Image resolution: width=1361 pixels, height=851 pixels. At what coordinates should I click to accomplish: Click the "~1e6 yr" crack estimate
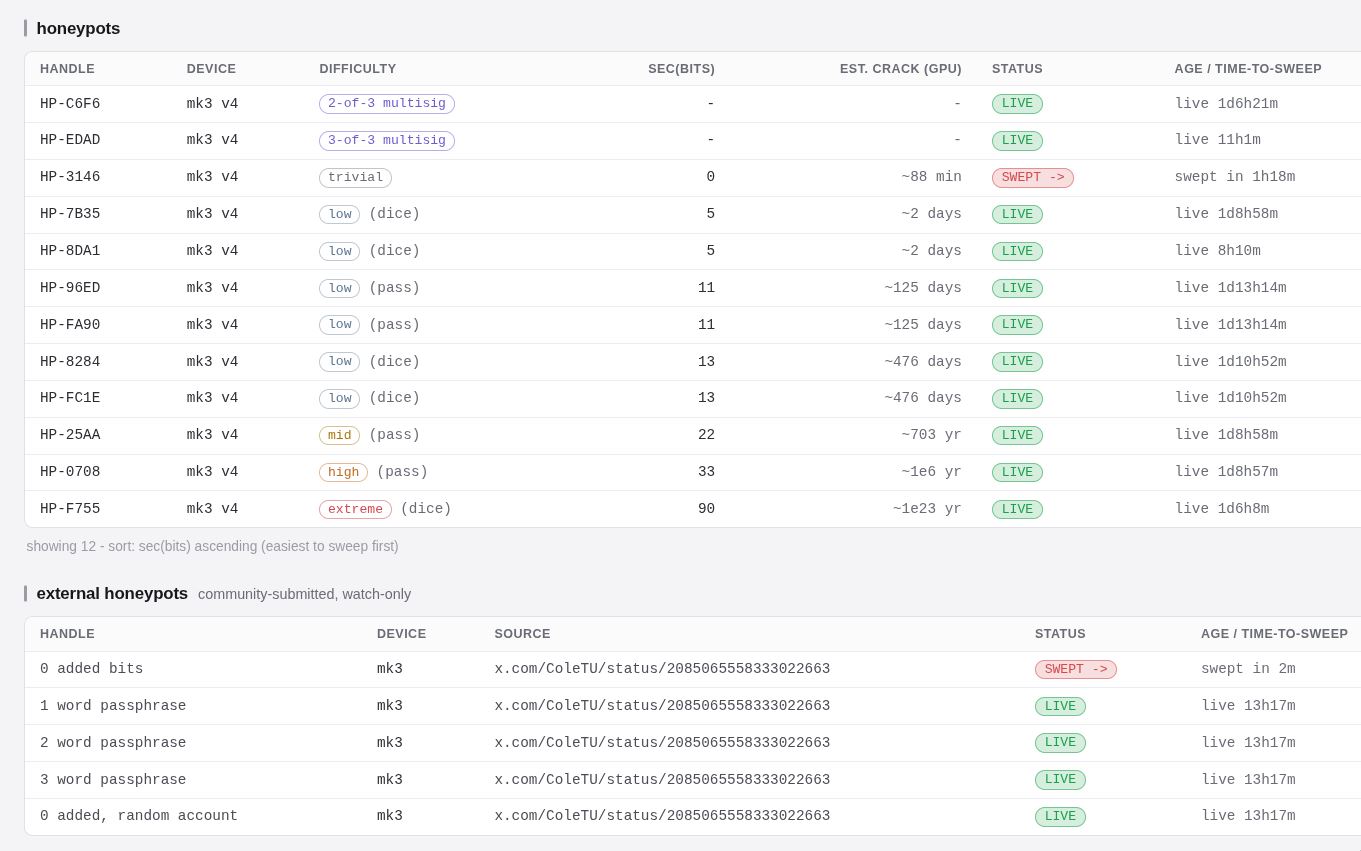pos(931,472)
